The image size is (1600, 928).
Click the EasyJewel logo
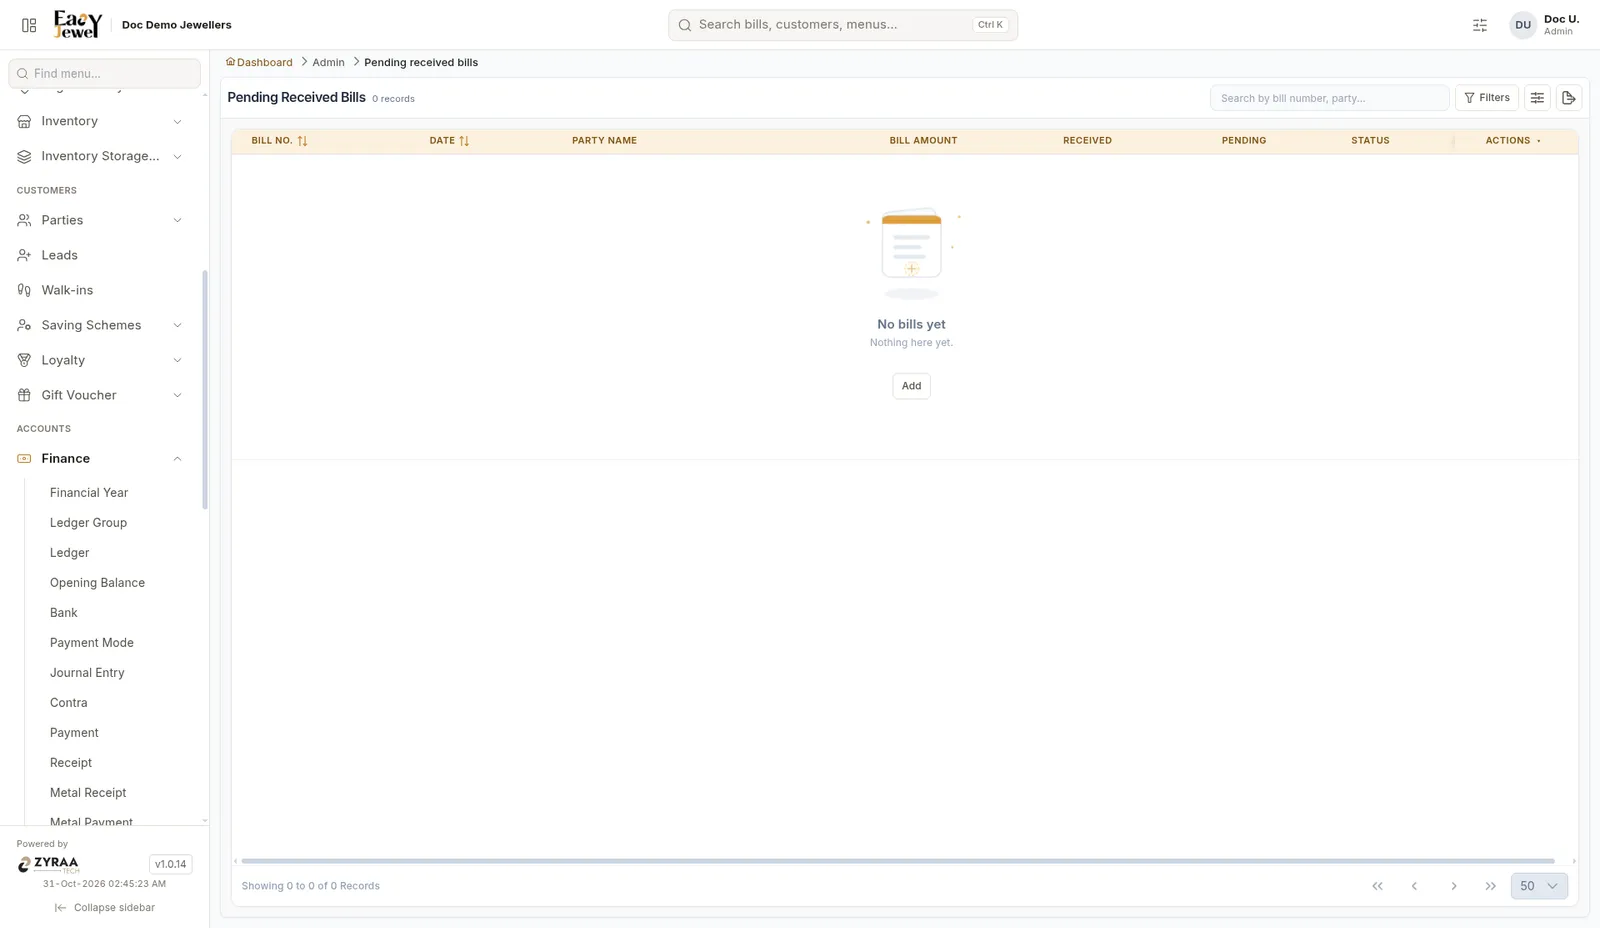78,24
